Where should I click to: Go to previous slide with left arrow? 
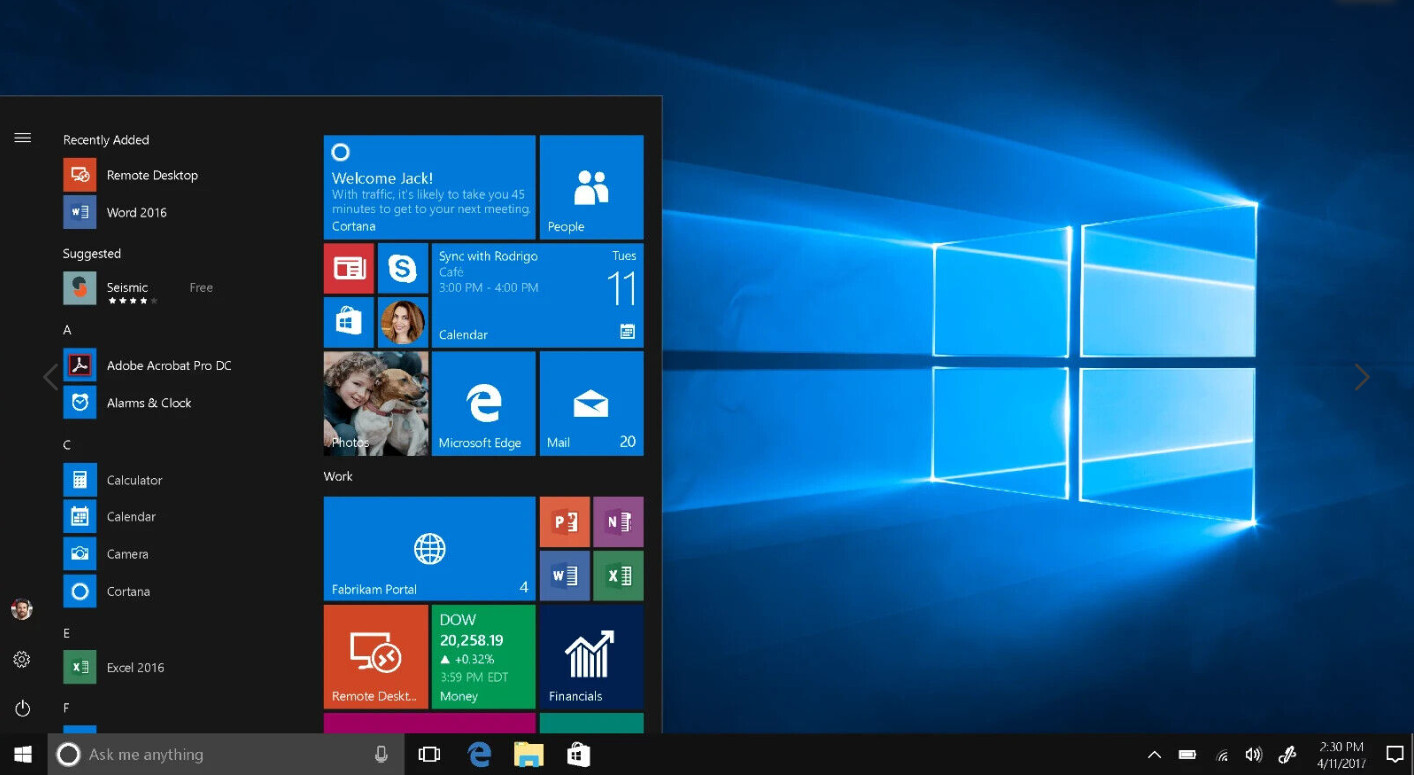click(50, 377)
